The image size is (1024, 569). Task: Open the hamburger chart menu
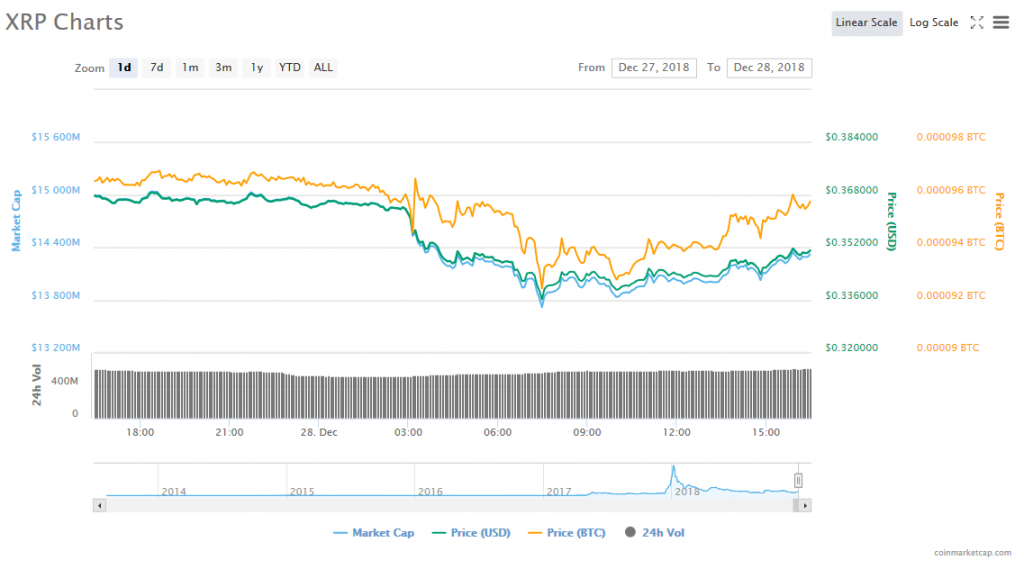click(1001, 22)
